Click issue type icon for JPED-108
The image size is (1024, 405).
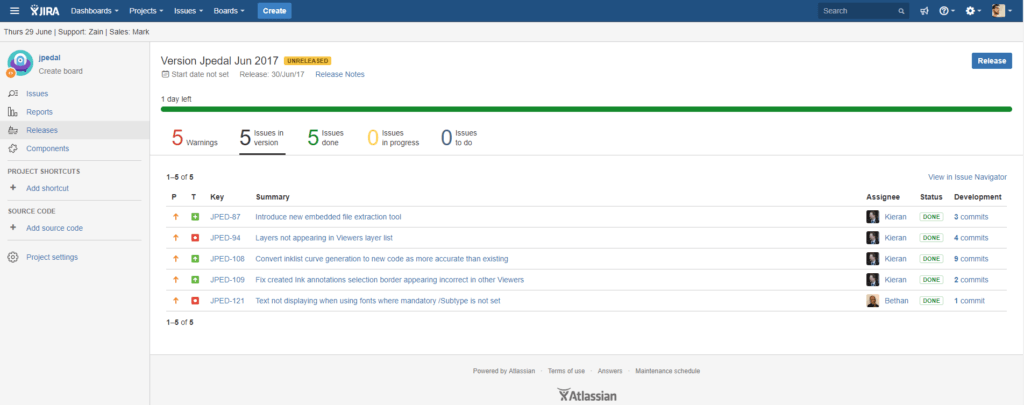(195, 259)
